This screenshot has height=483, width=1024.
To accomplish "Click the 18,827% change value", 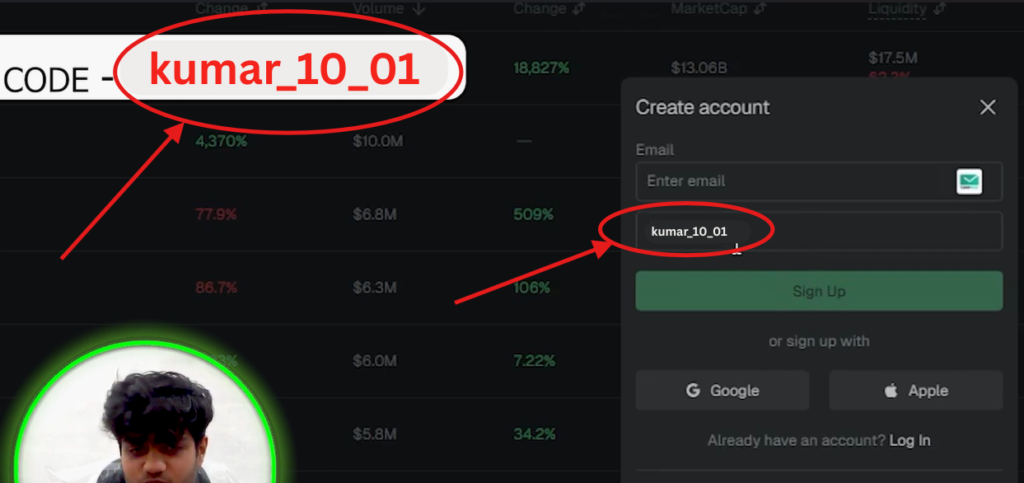I will point(541,68).
